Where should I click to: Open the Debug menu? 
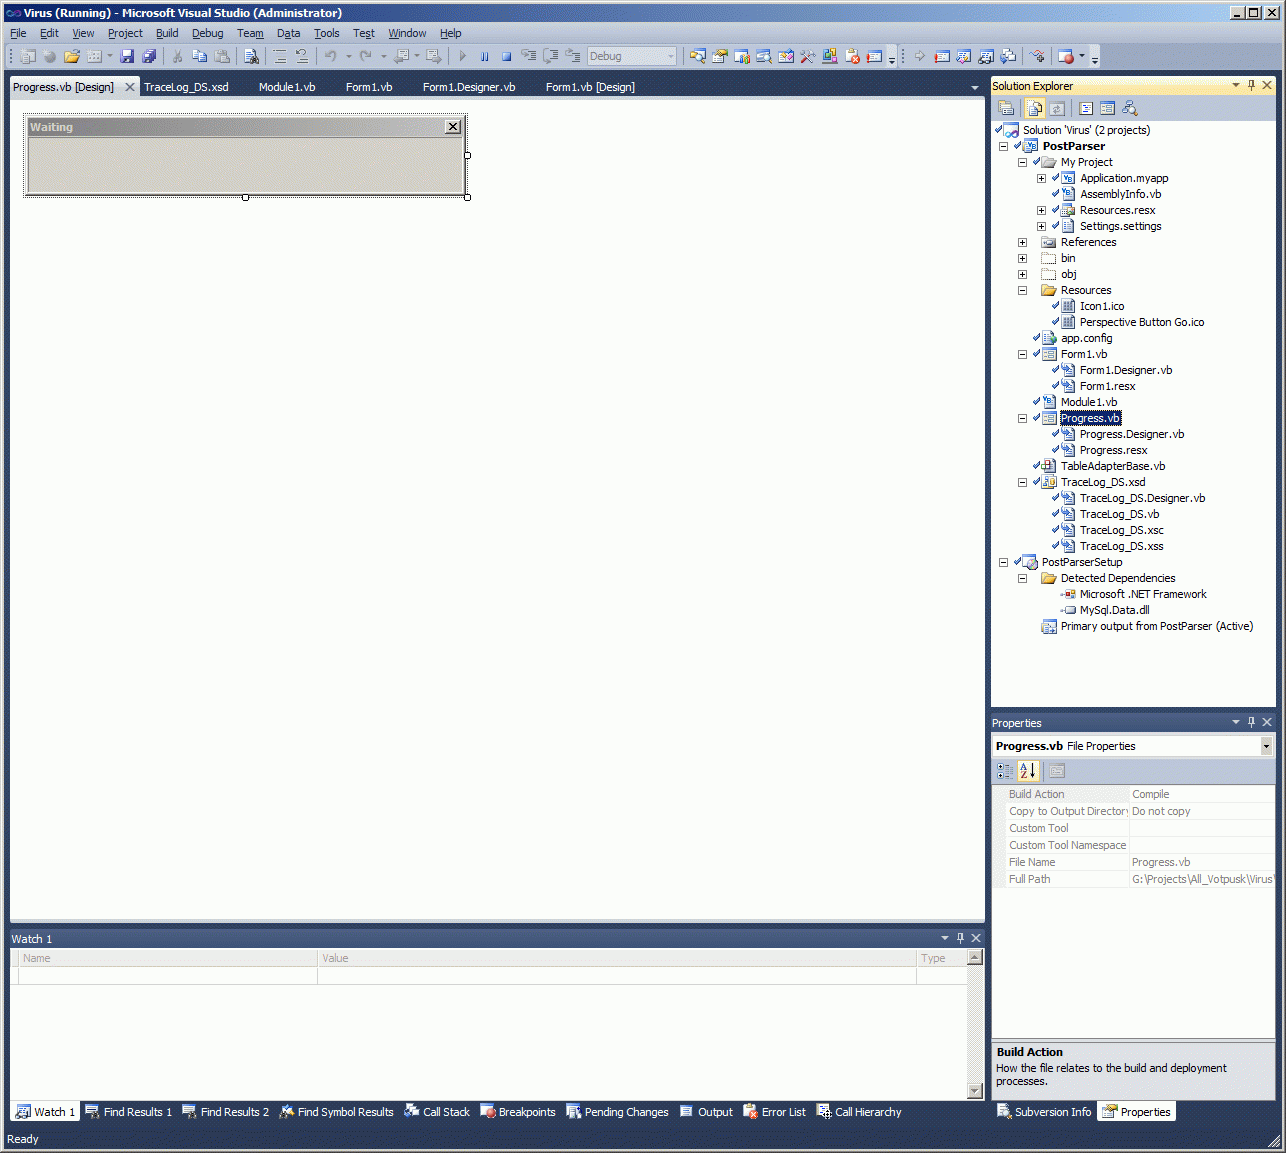[x=208, y=33]
